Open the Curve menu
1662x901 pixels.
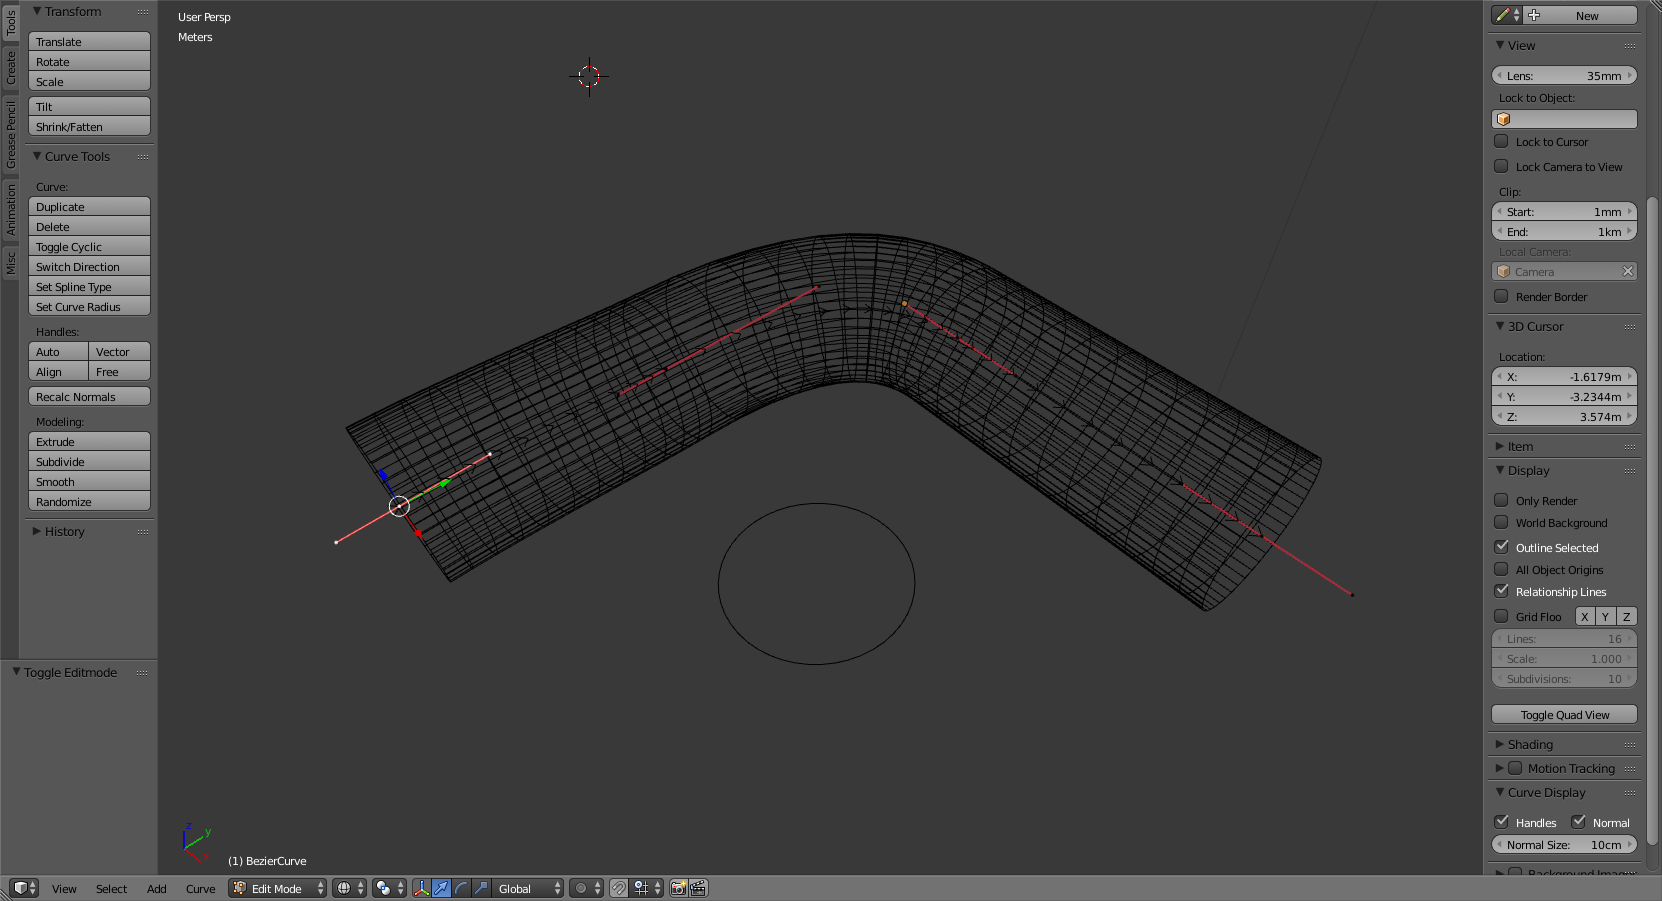click(x=200, y=889)
